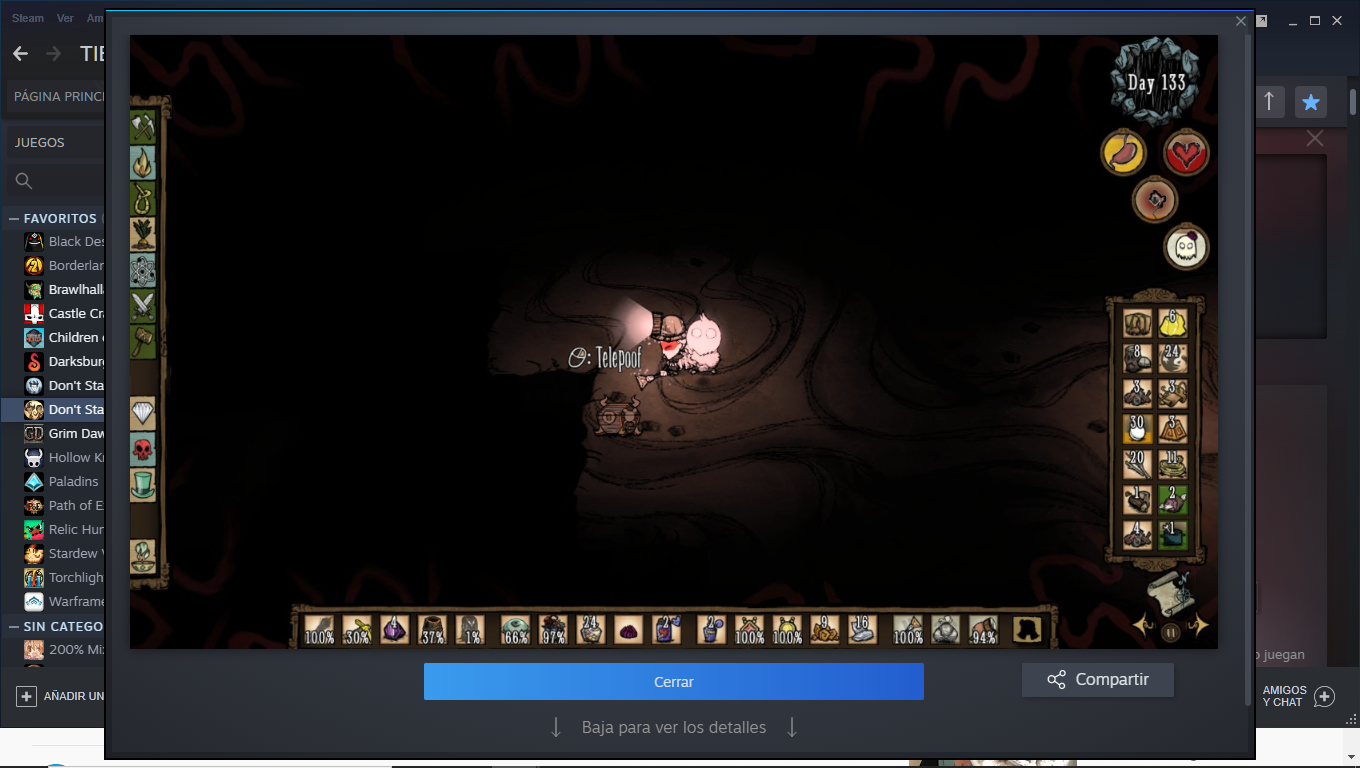Click the small window-mode icon left of minimize
1360x768 pixels.
tap(1262, 21)
